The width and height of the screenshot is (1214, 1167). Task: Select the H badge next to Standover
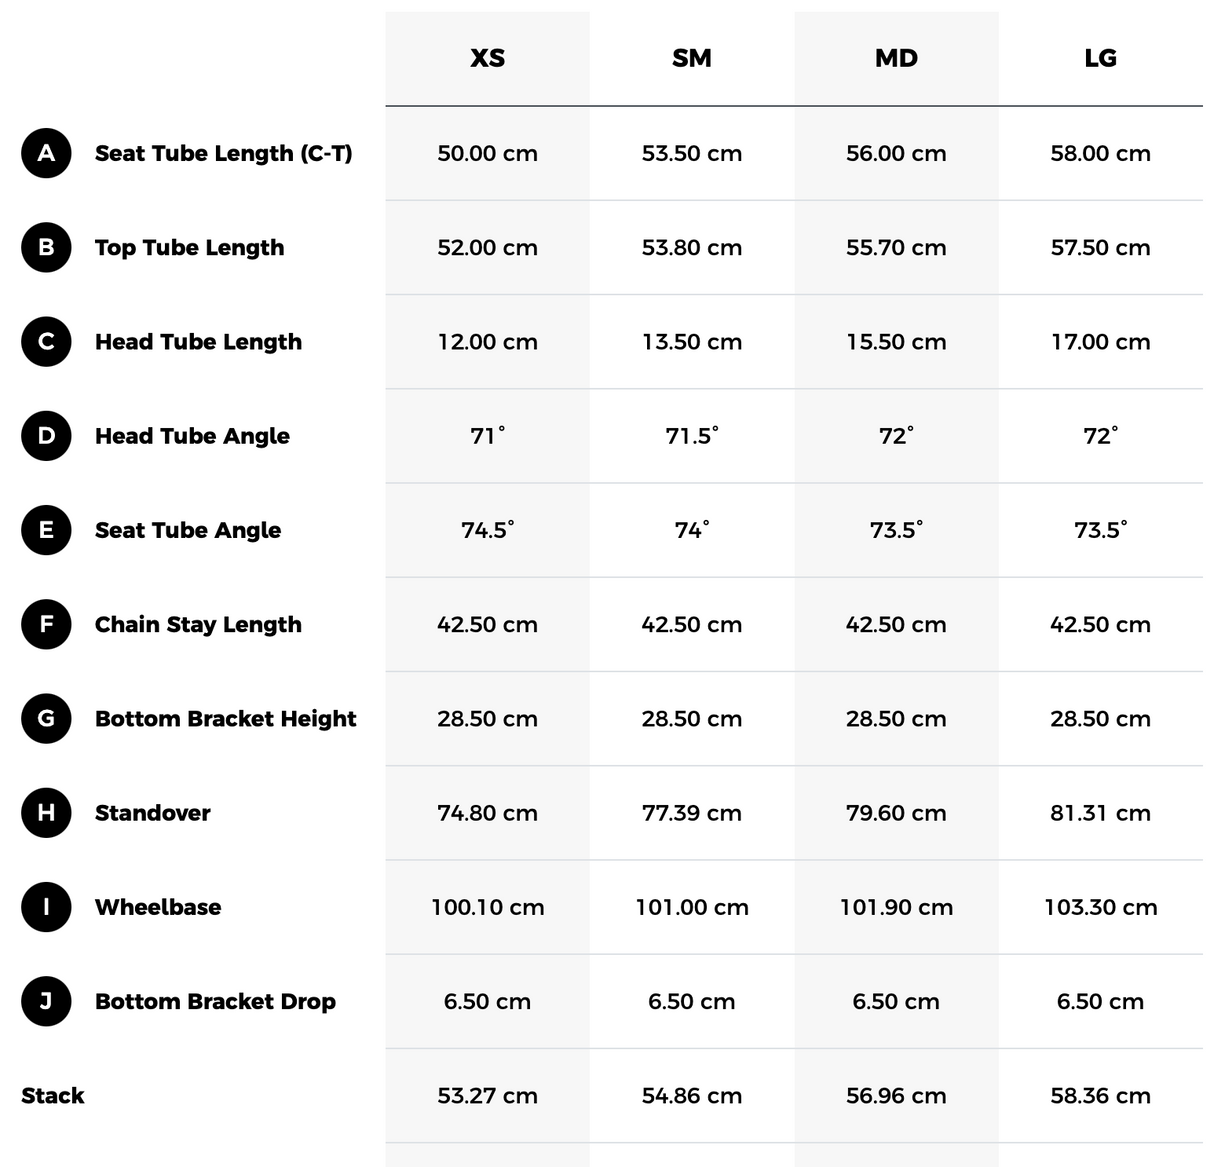click(x=46, y=812)
